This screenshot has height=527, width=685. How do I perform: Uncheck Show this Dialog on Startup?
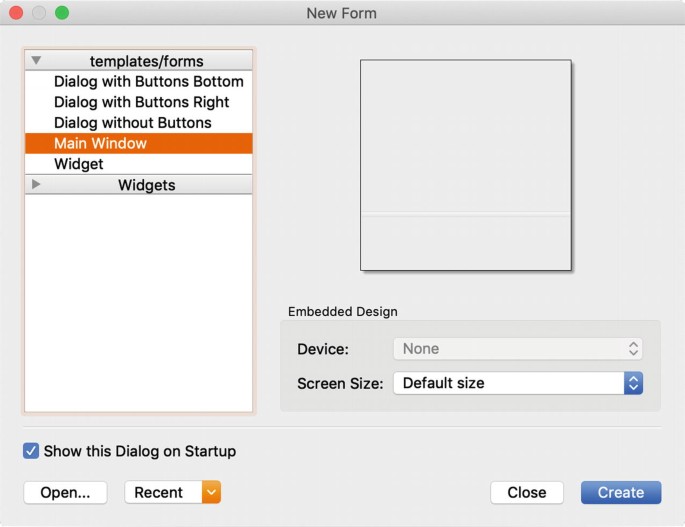pyautogui.click(x=31, y=451)
